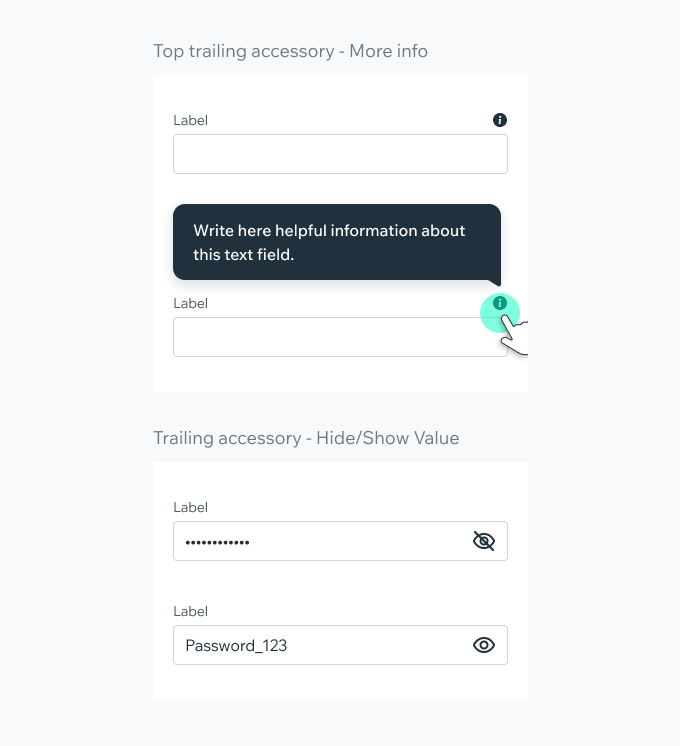680x746 pixels.
Task: Click the row of masked password dots
Action: point(217,542)
